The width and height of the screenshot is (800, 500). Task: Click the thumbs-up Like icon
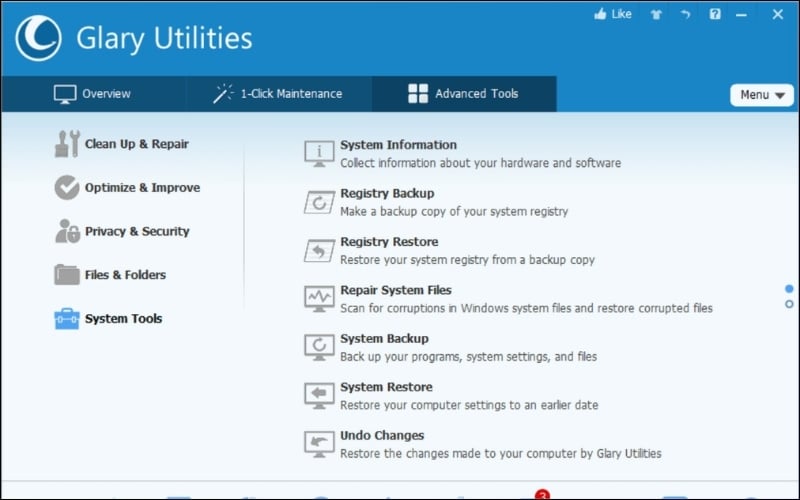coord(601,14)
